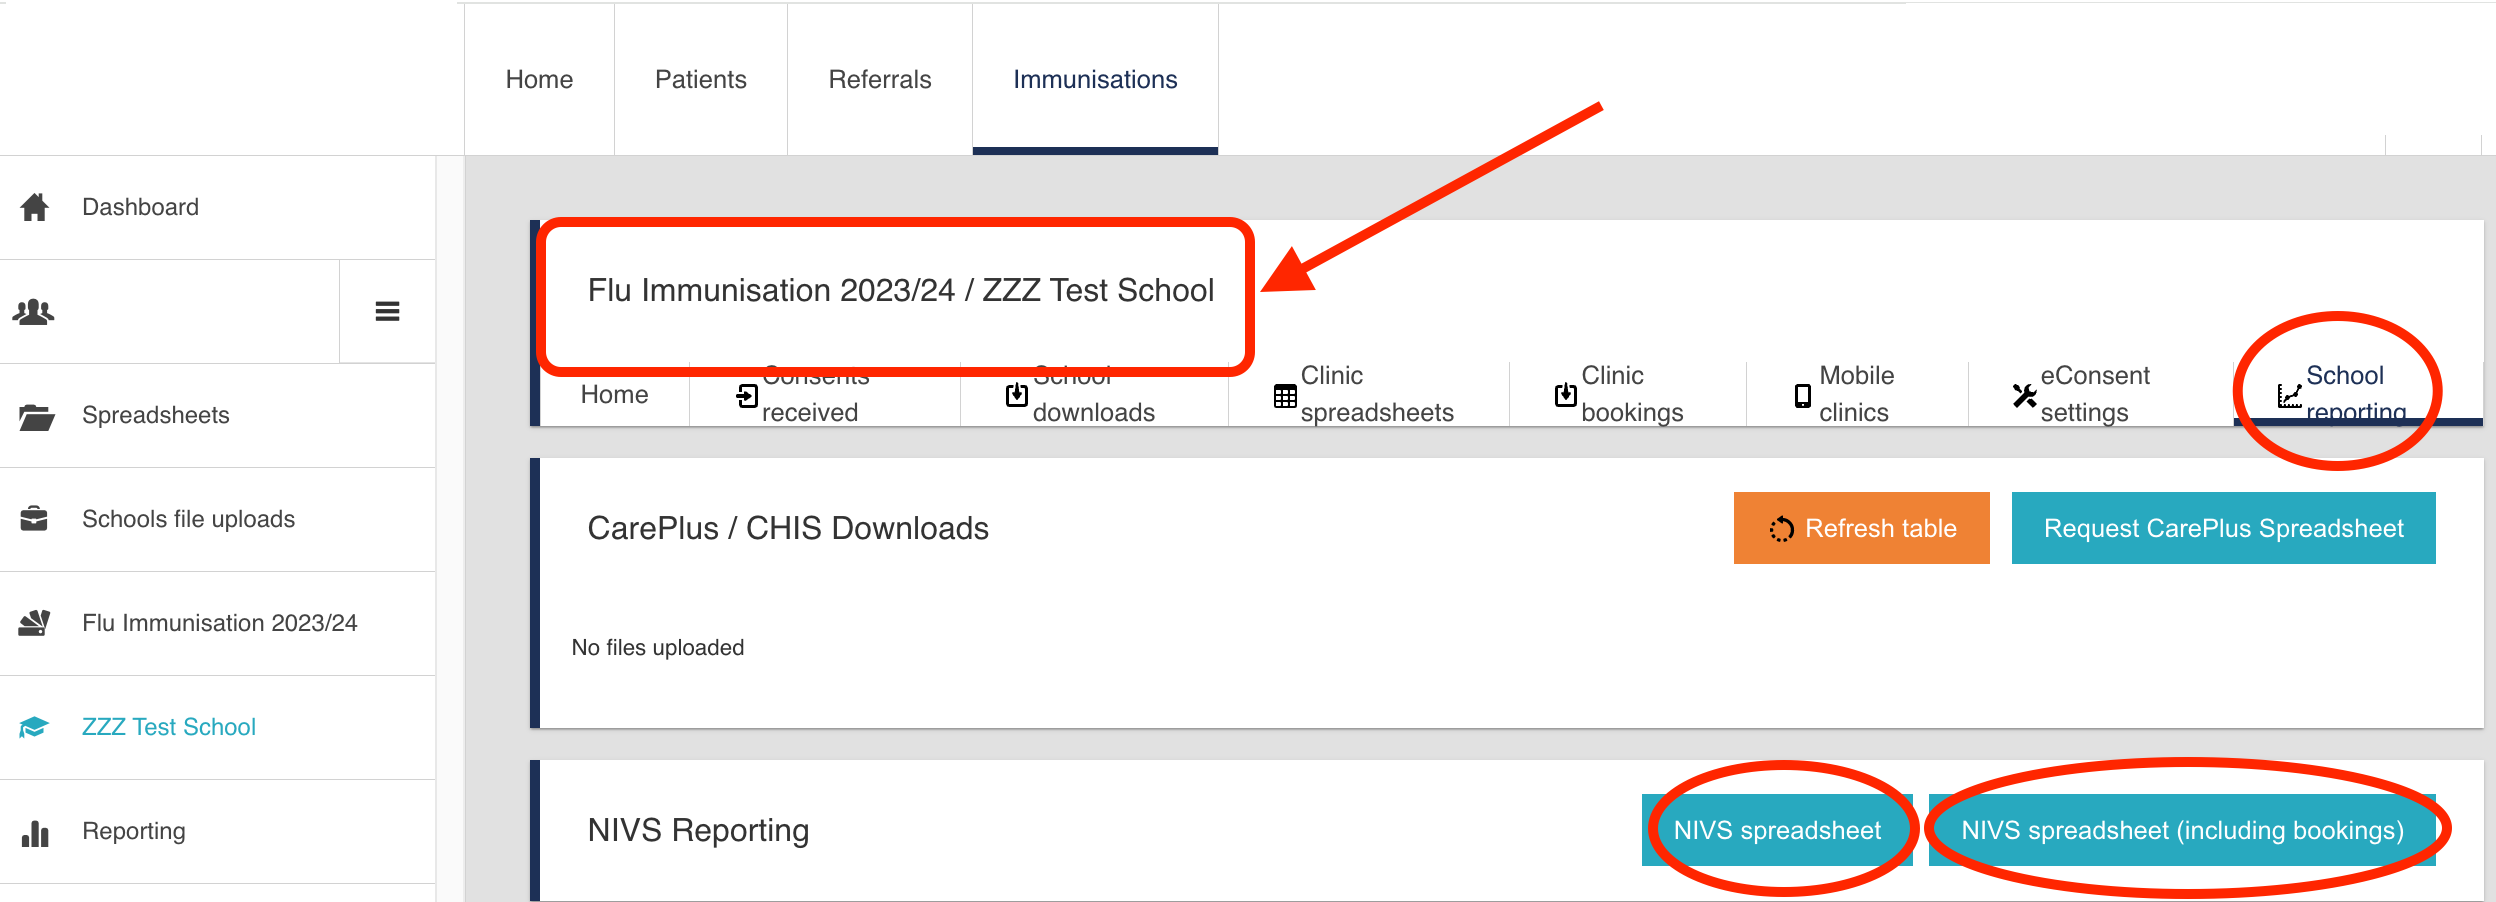Click the Schools file uploads briefcase icon

34,519
